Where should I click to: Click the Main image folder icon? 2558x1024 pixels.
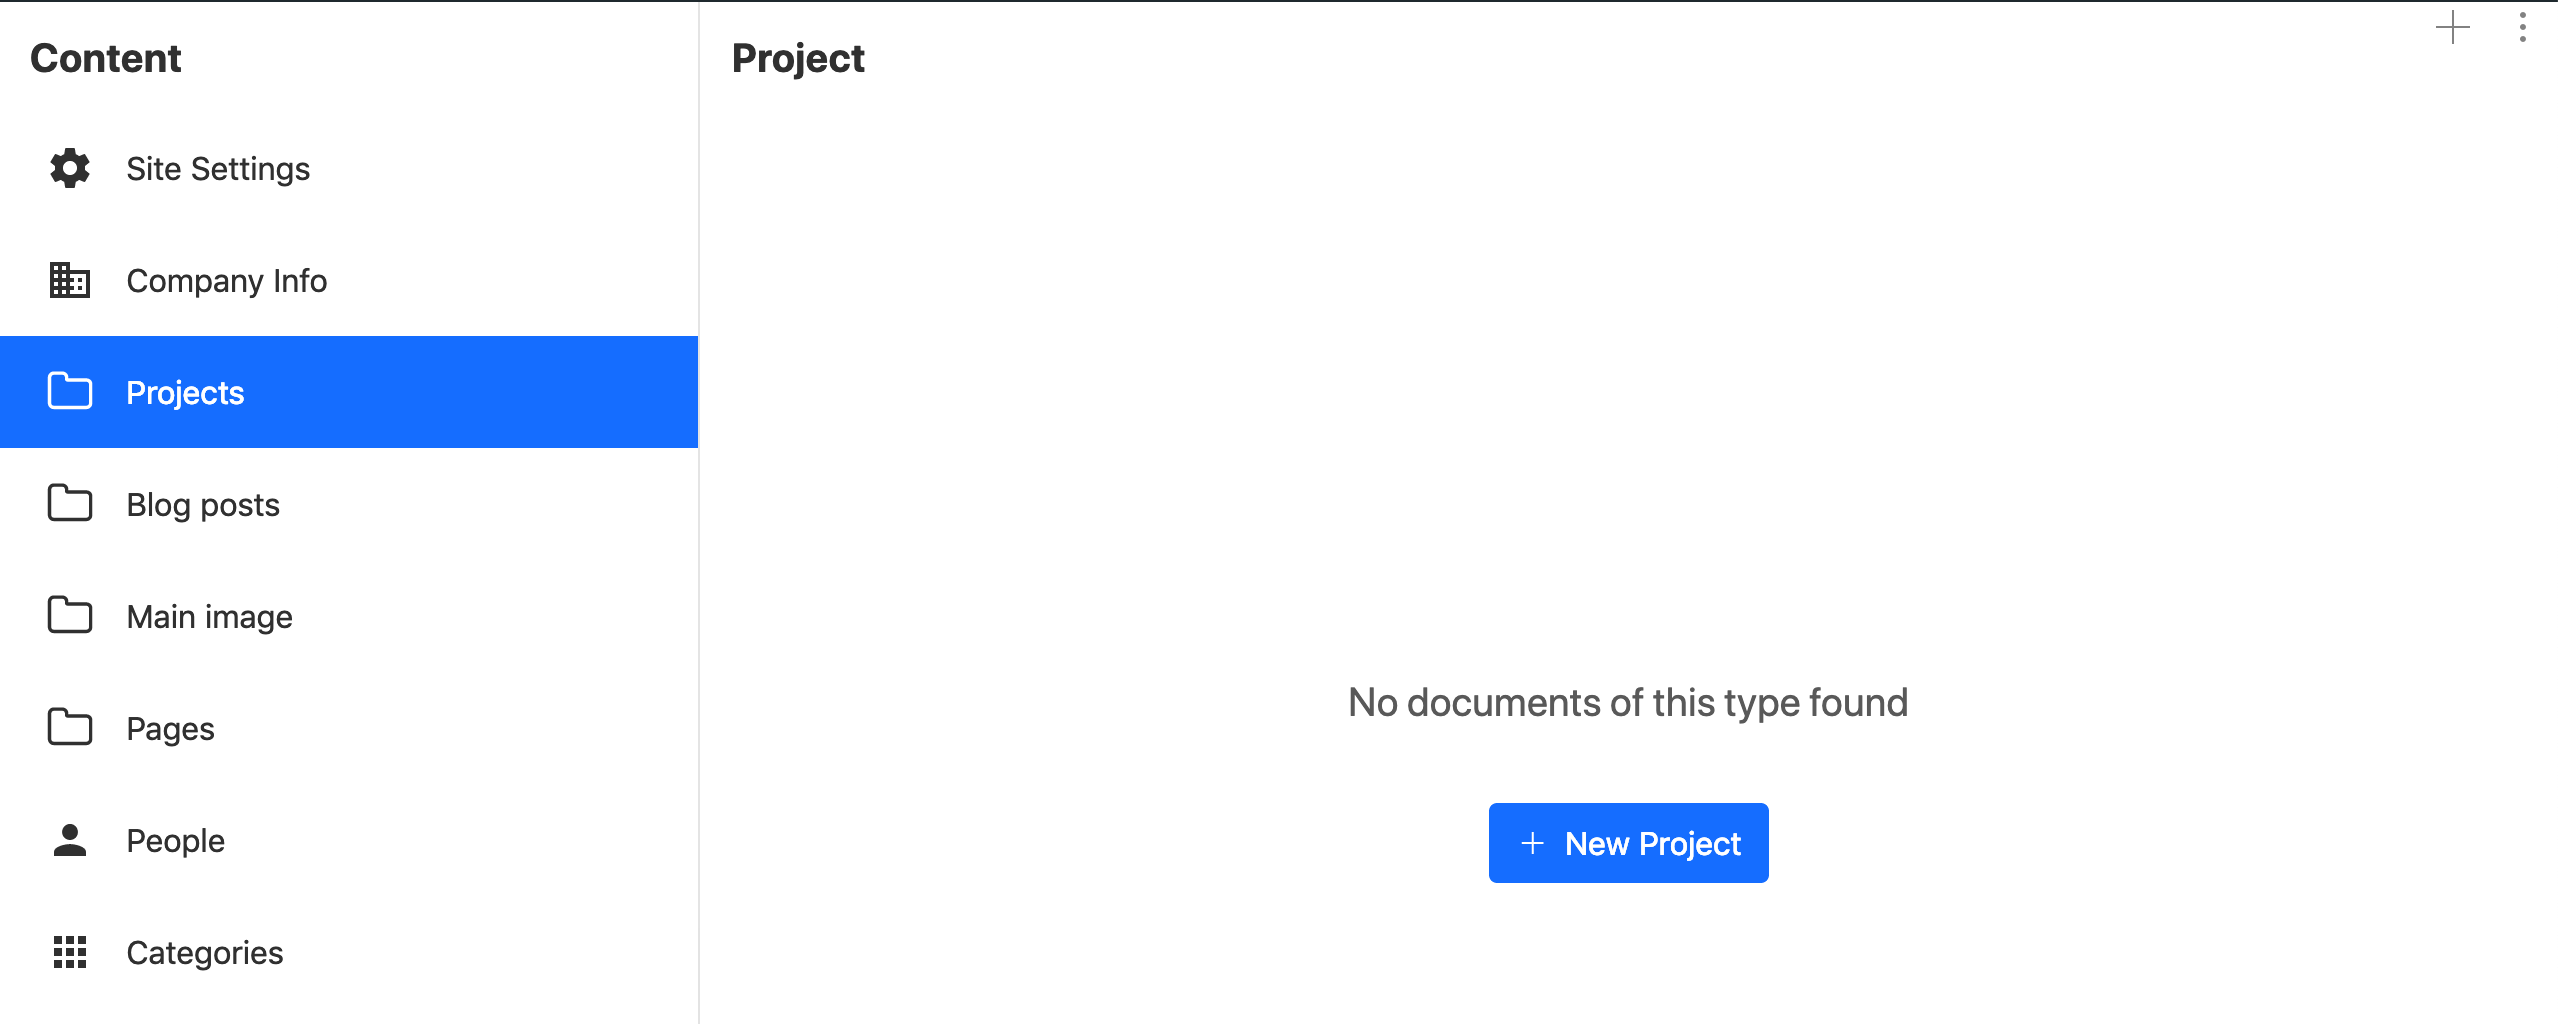[68, 615]
